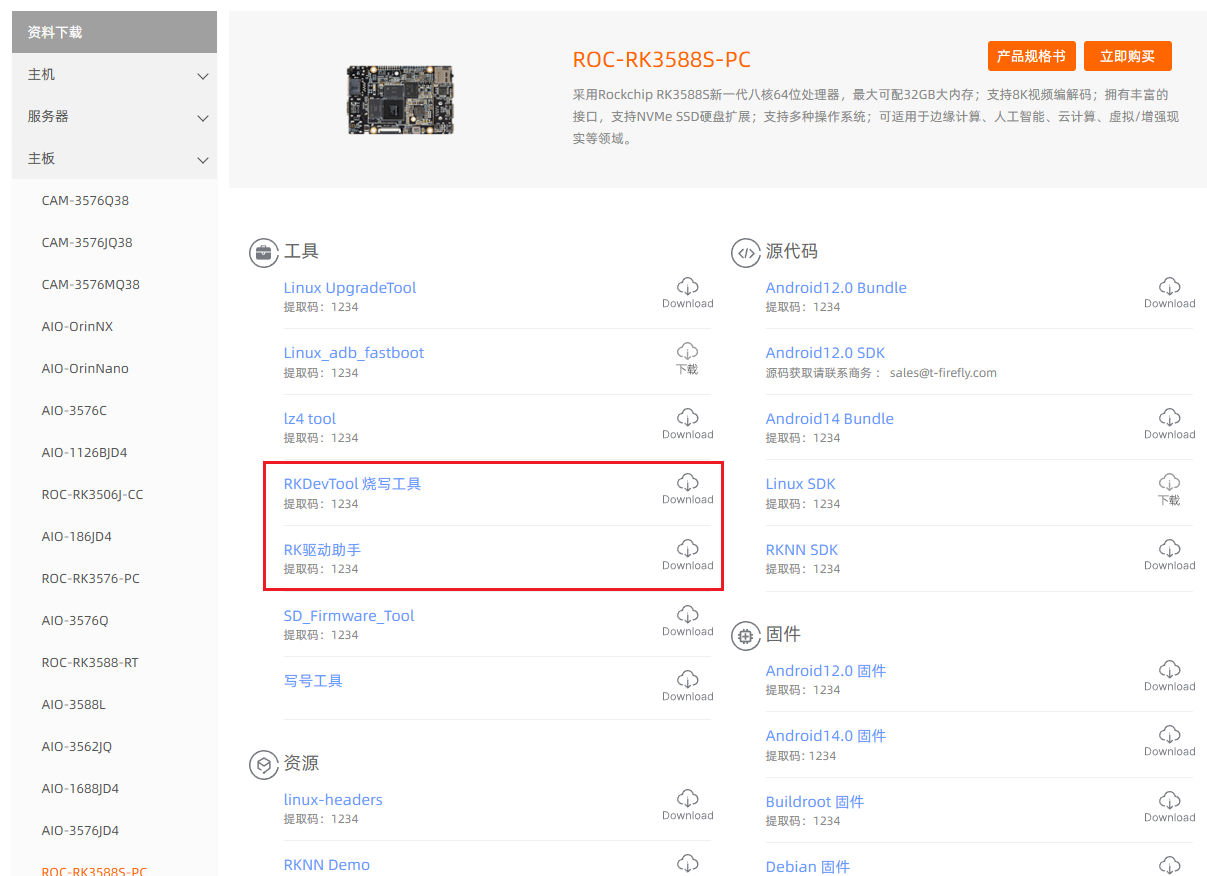Open the linux-headers link
The width and height of the screenshot is (1207, 876).
point(333,800)
